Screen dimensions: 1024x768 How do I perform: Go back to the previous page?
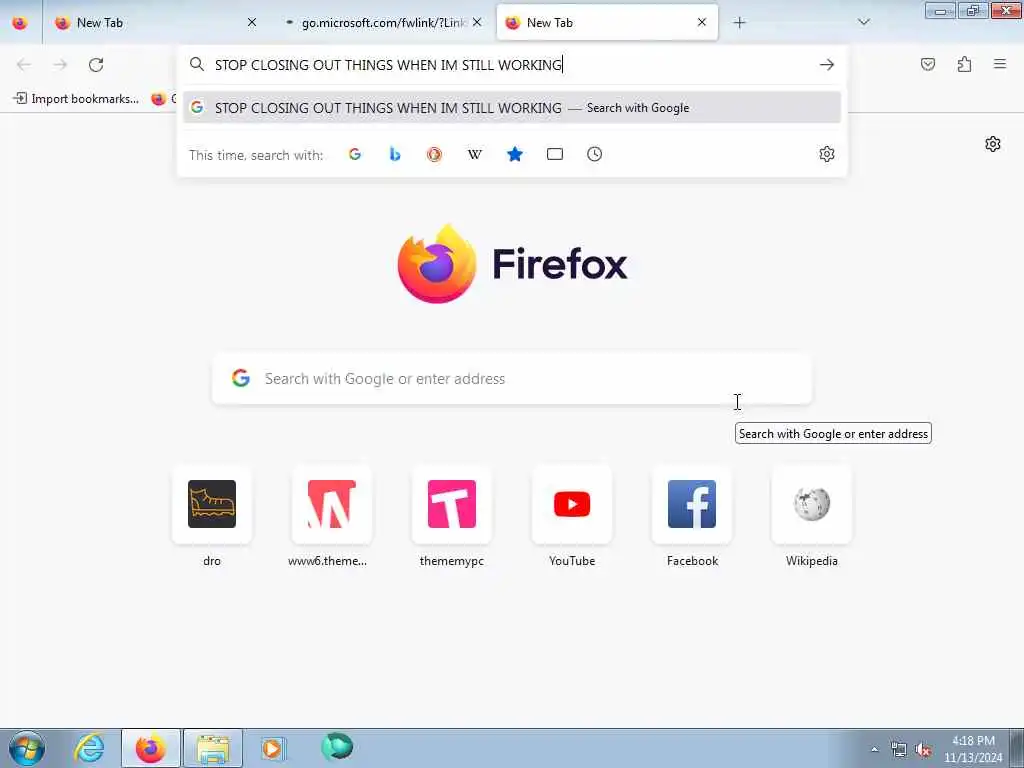[x=24, y=65]
